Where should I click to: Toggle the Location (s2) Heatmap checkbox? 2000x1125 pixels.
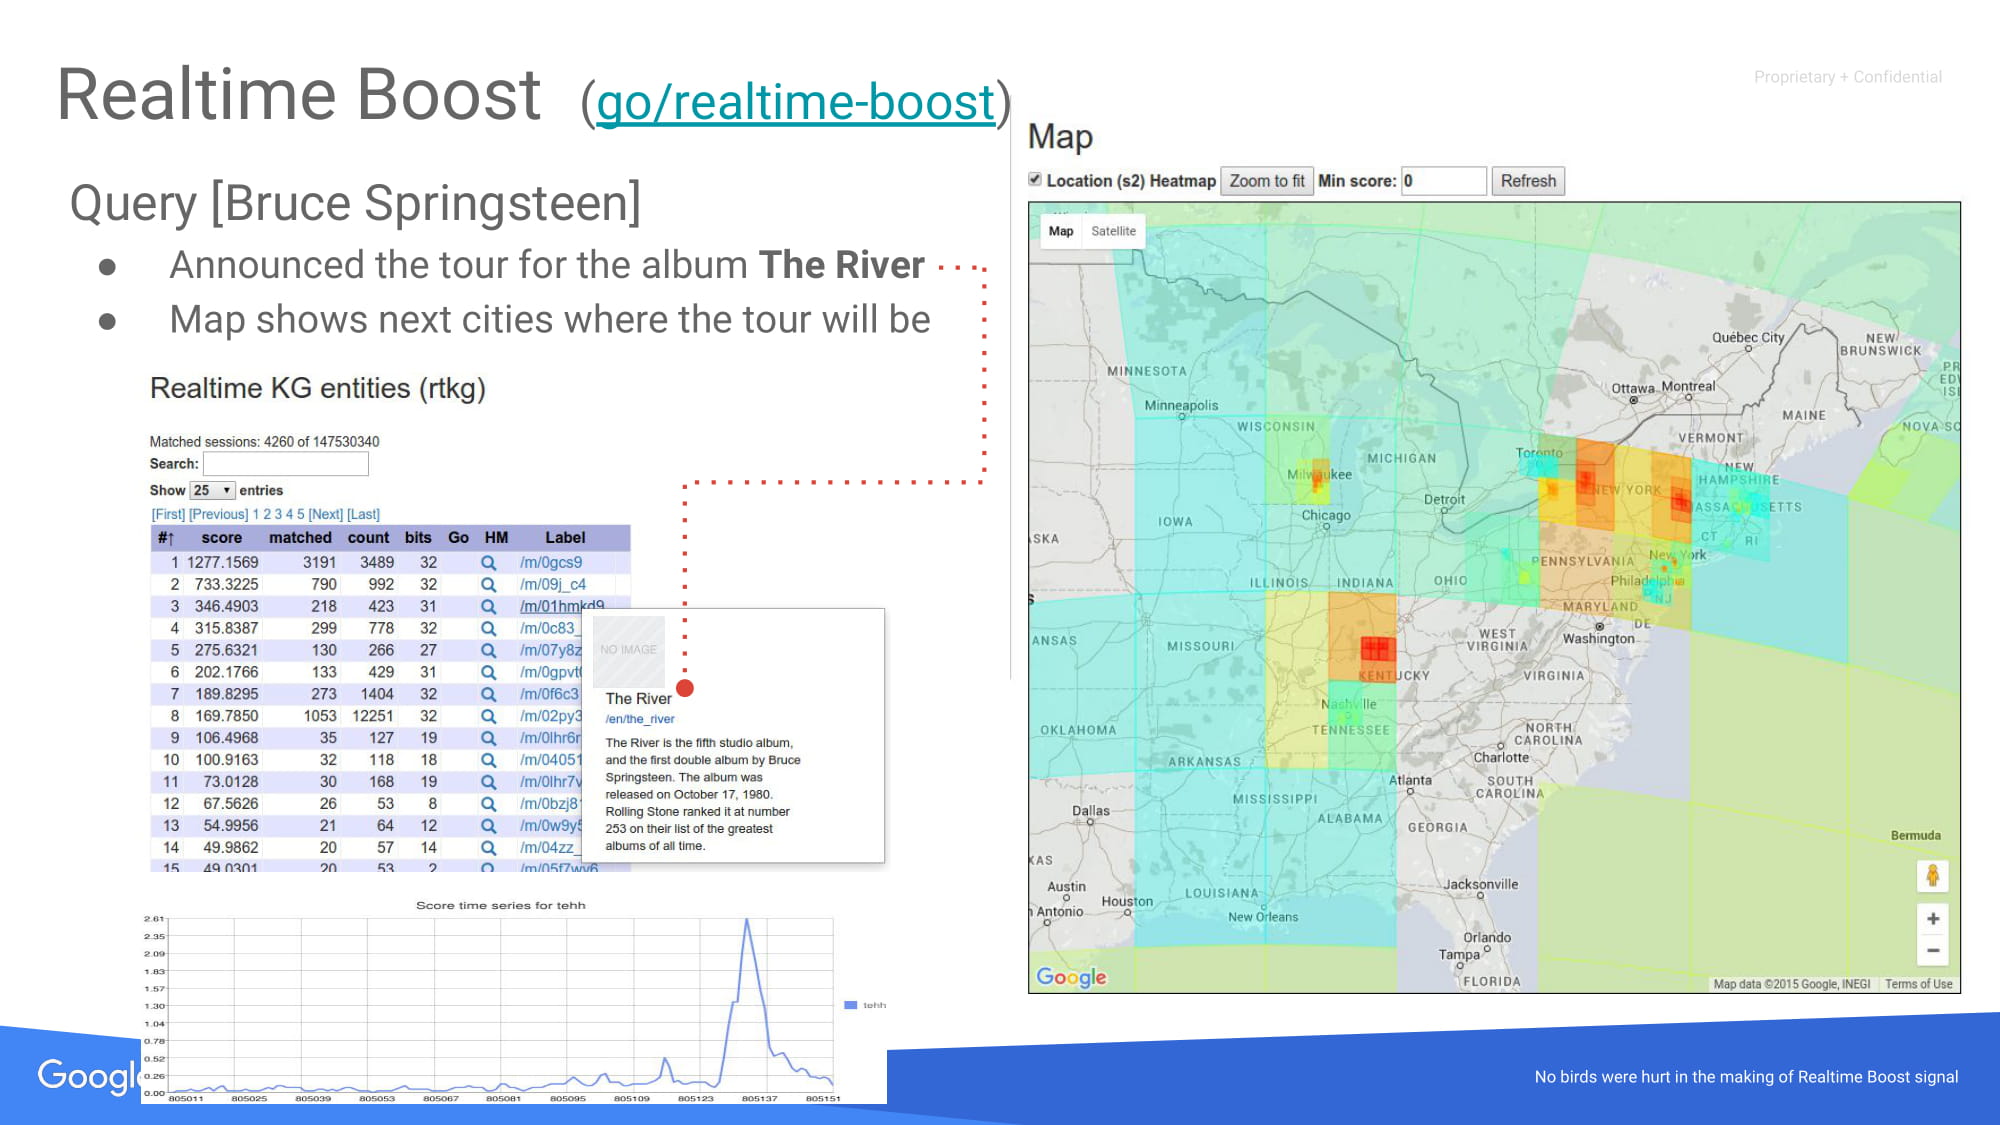[x=1035, y=180]
